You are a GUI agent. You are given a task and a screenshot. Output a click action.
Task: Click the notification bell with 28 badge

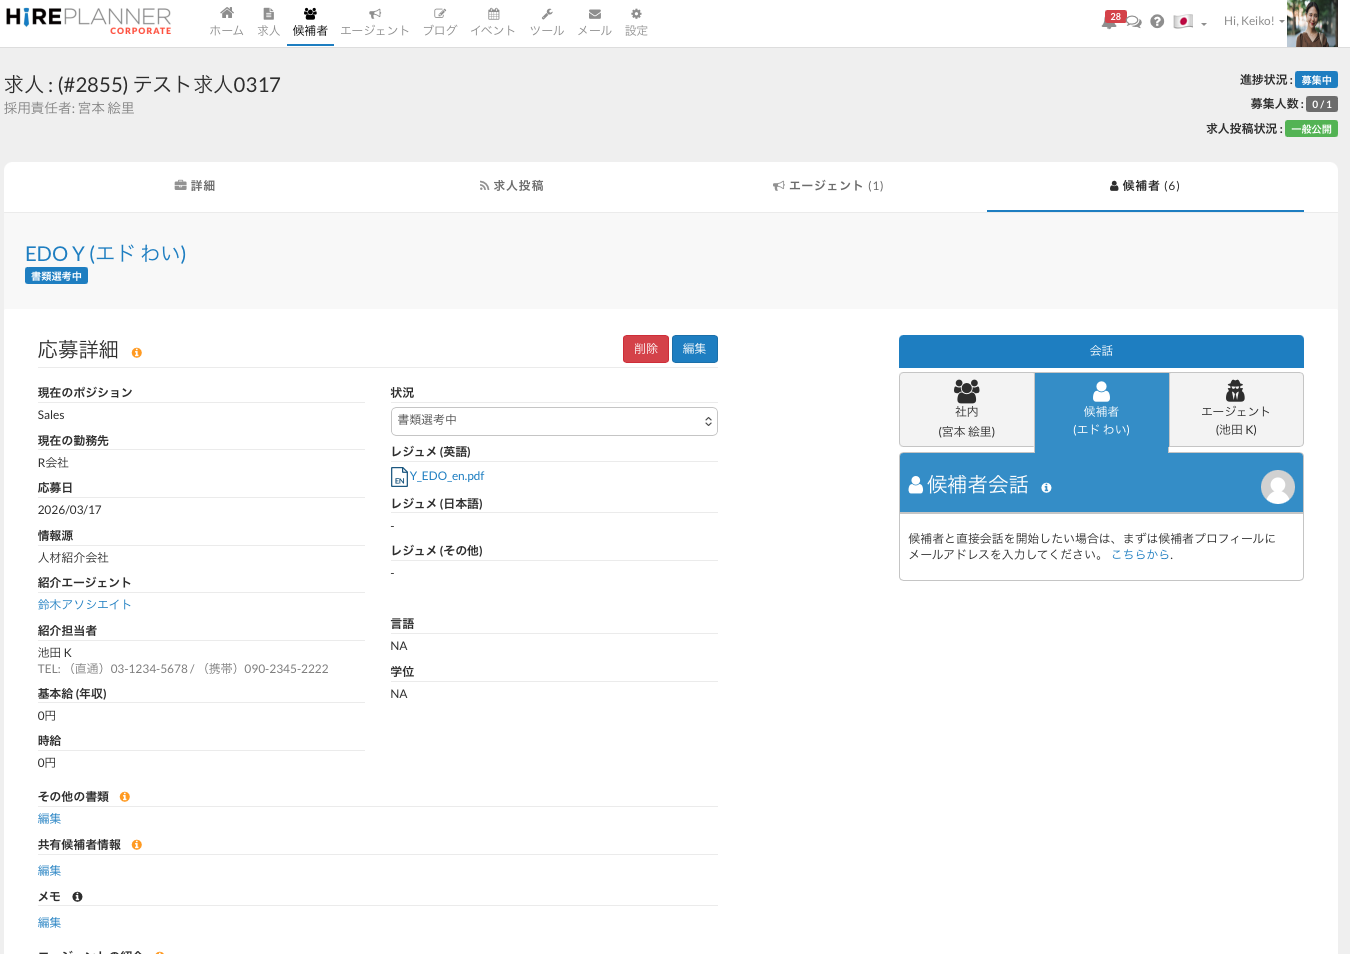click(x=1110, y=21)
